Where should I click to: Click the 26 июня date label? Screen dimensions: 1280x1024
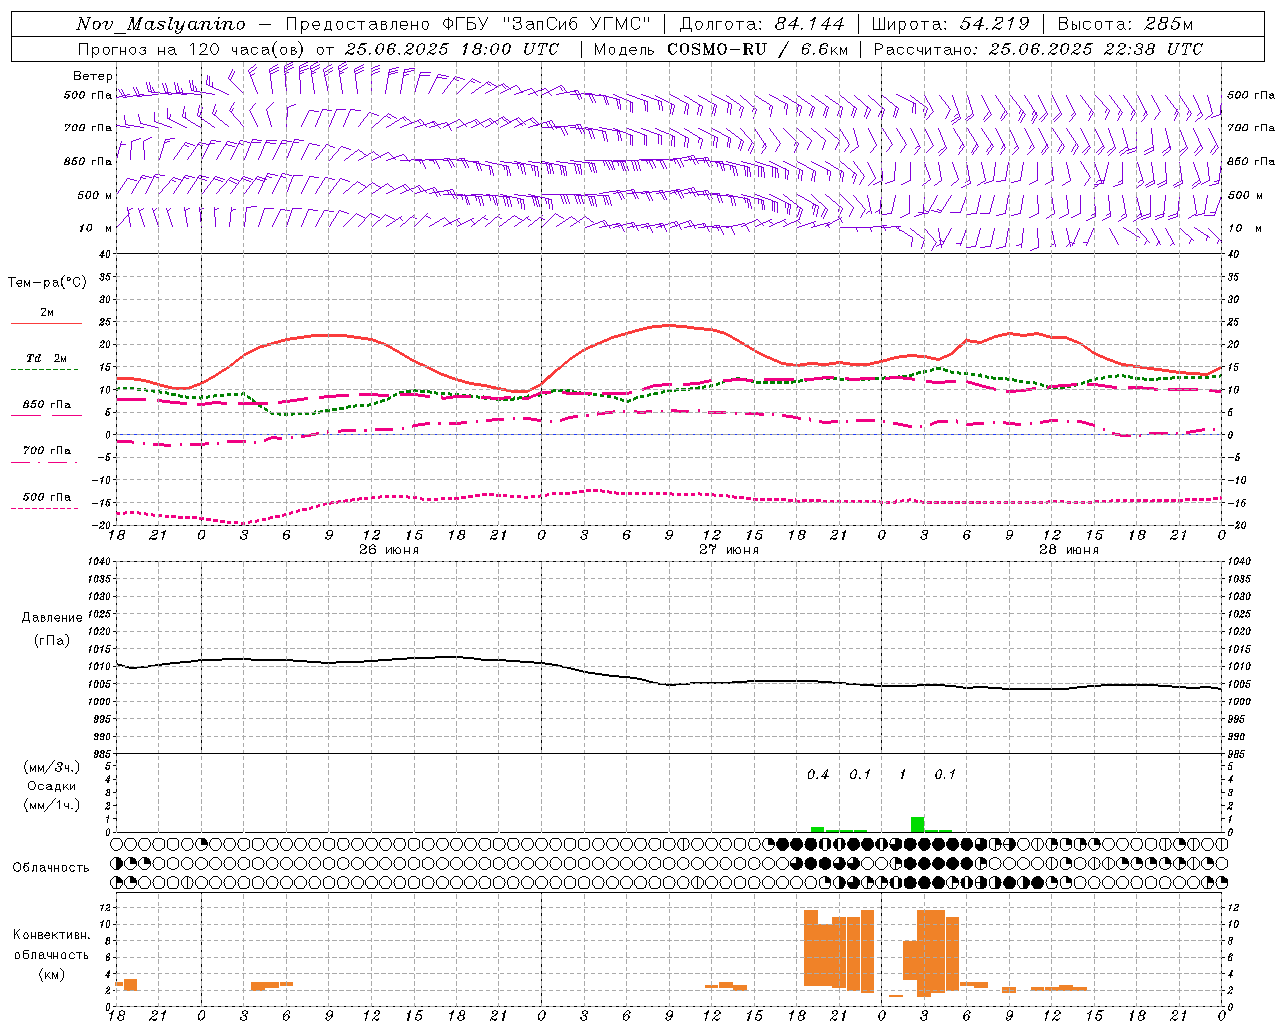pos(389,549)
